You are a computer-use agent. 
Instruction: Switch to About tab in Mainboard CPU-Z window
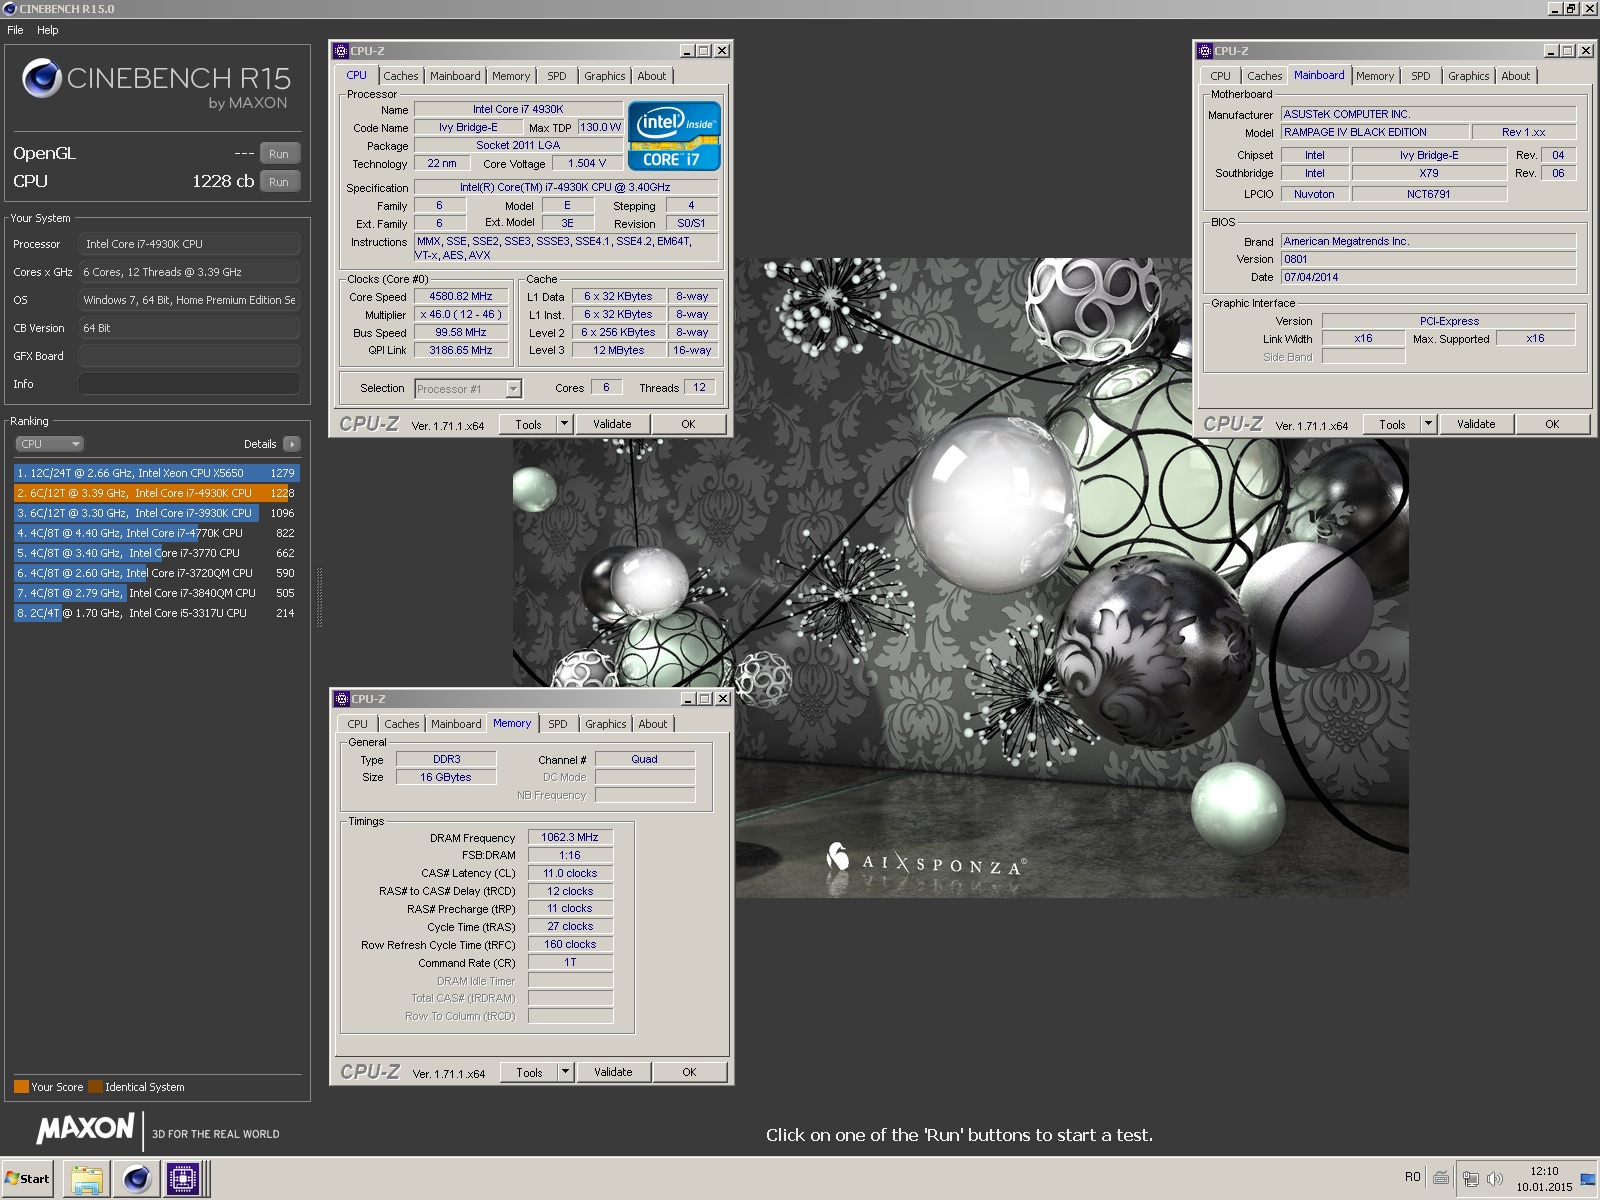tap(1516, 76)
